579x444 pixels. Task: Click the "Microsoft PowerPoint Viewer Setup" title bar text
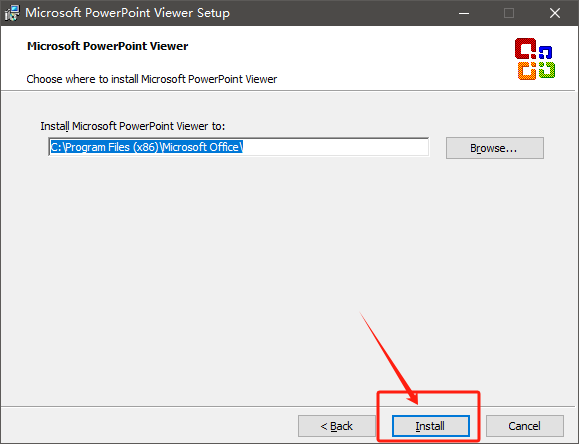(127, 13)
